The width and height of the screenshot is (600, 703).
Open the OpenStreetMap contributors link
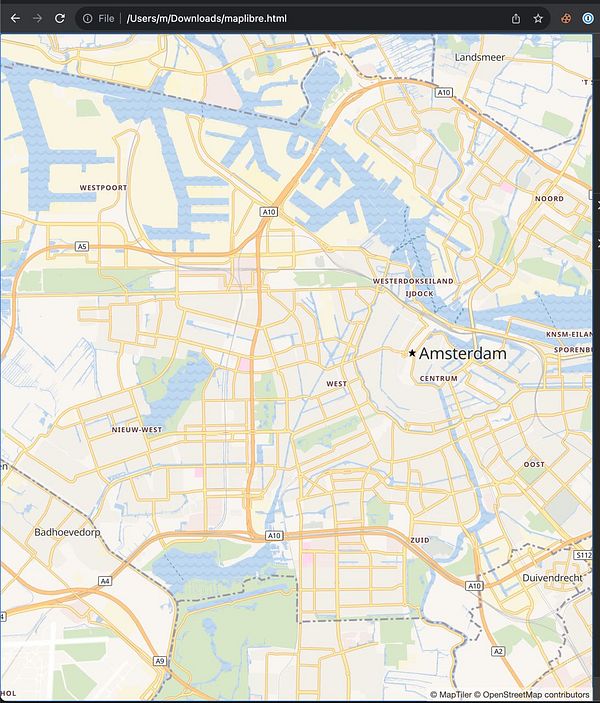[x=532, y=694]
